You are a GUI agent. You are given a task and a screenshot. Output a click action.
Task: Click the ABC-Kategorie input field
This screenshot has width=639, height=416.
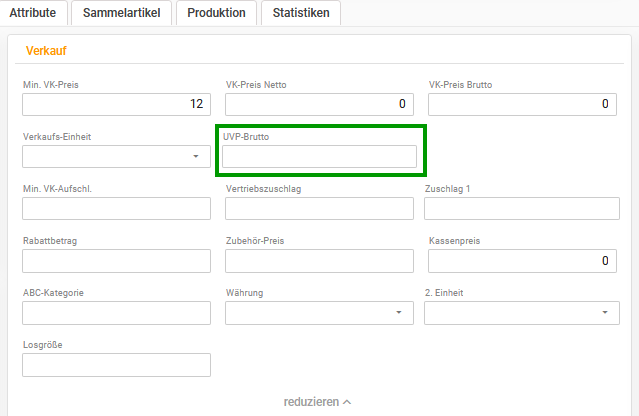click(116, 313)
